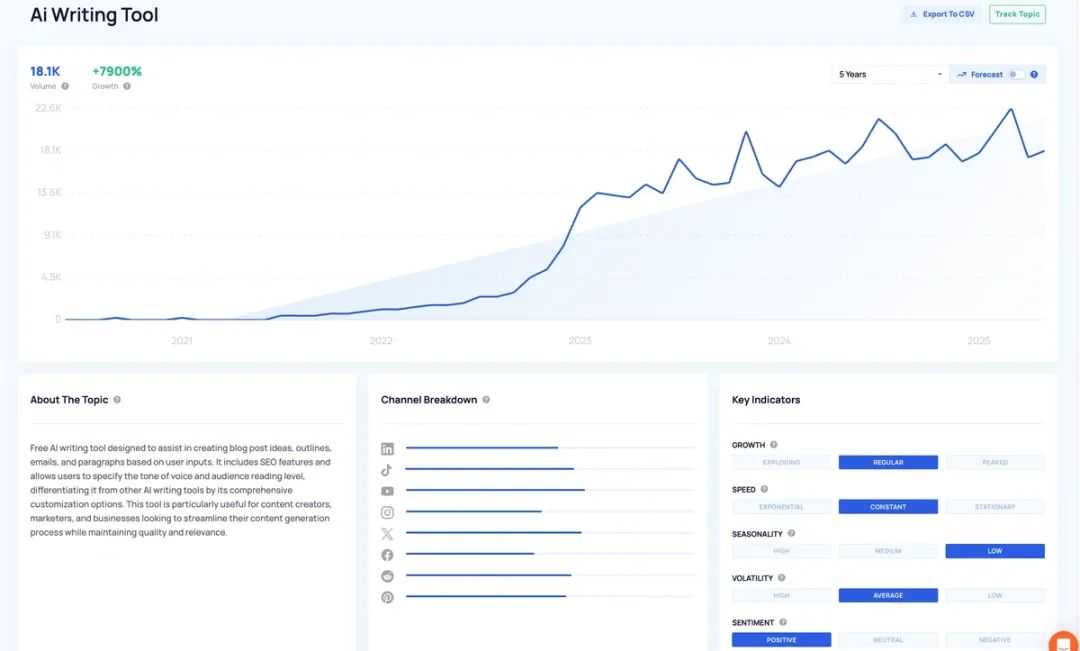Click the Growth percentage help icon
This screenshot has height=651, width=1080.
point(127,86)
